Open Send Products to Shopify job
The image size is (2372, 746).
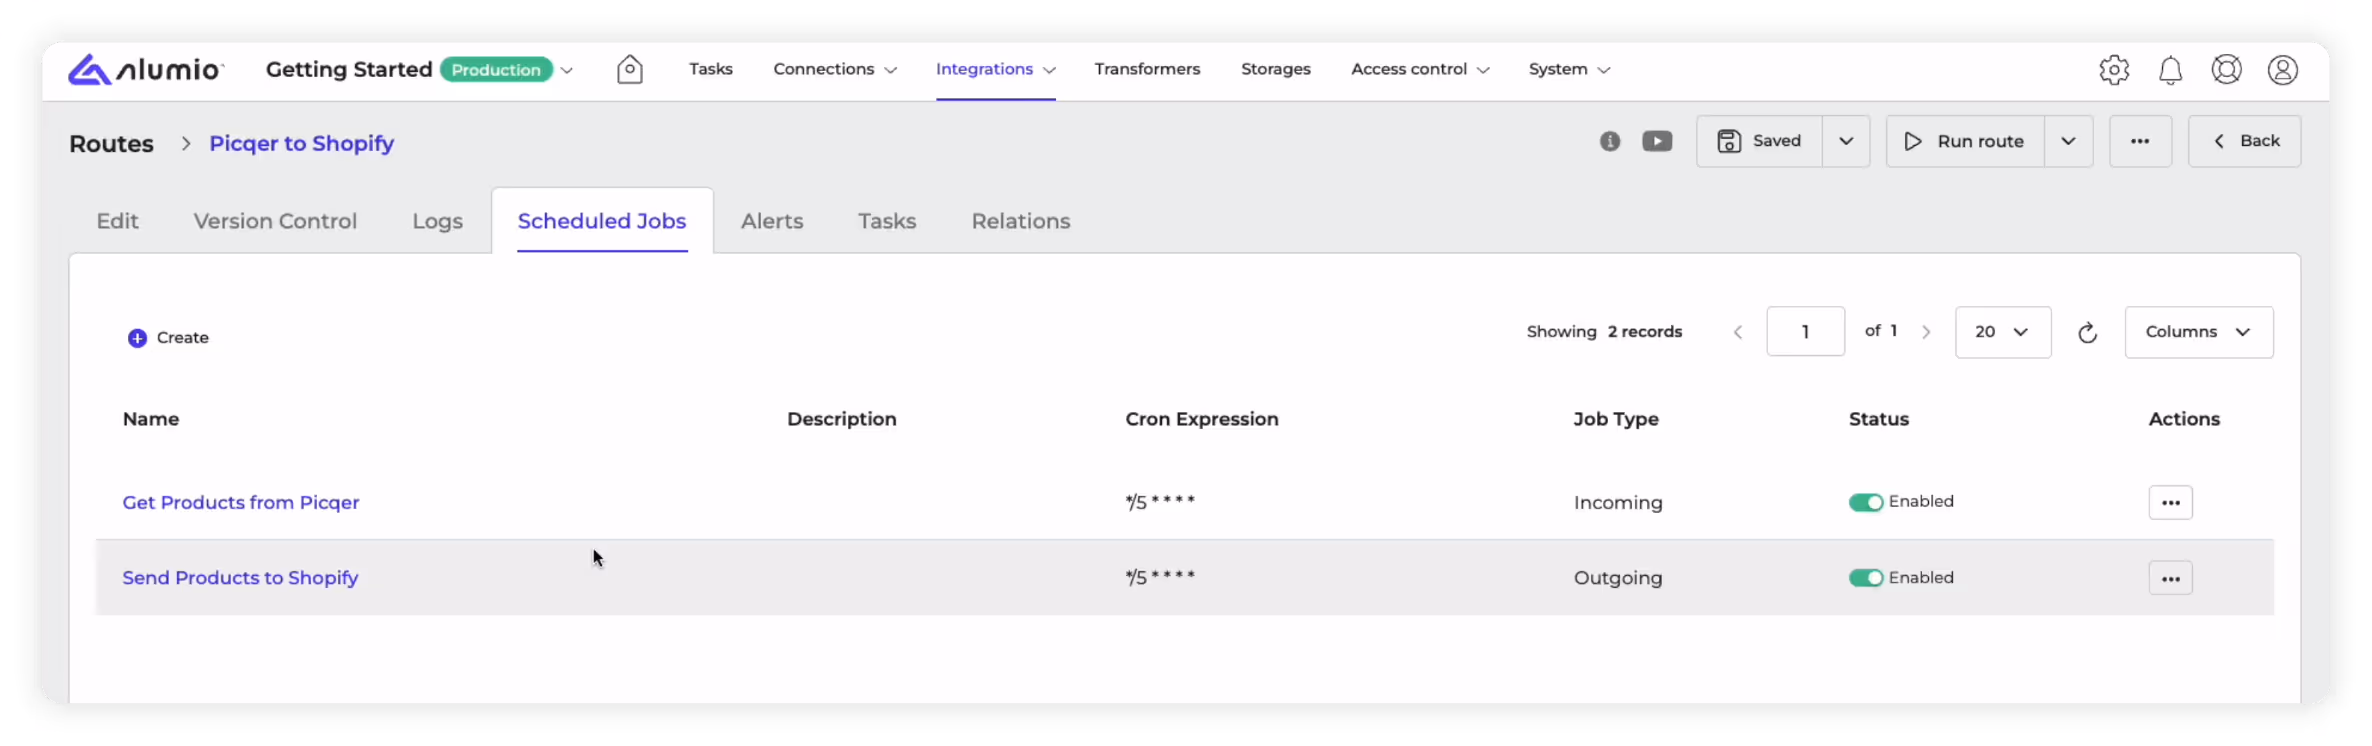[x=240, y=578]
